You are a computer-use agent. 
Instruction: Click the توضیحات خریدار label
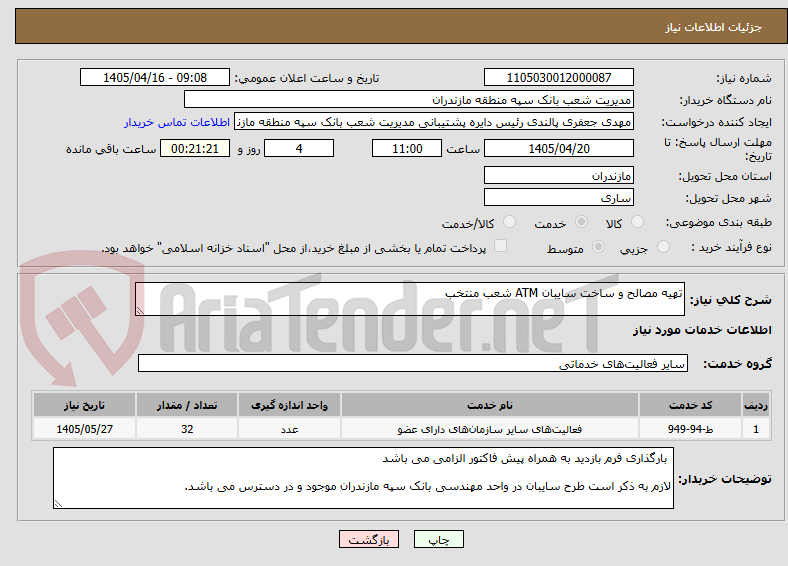click(x=725, y=479)
